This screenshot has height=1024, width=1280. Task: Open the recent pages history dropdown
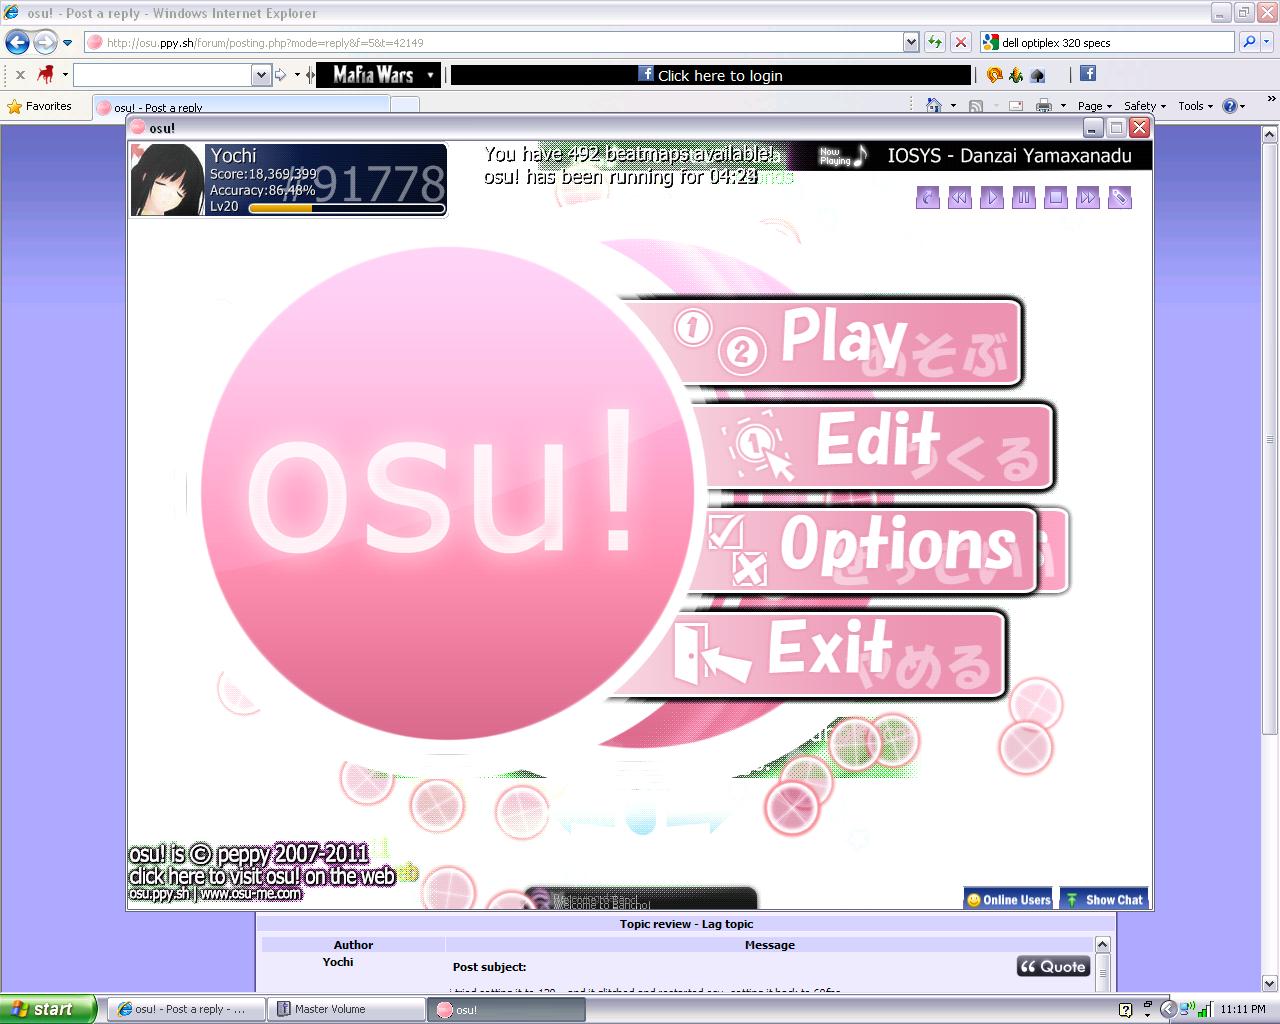(x=67, y=43)
